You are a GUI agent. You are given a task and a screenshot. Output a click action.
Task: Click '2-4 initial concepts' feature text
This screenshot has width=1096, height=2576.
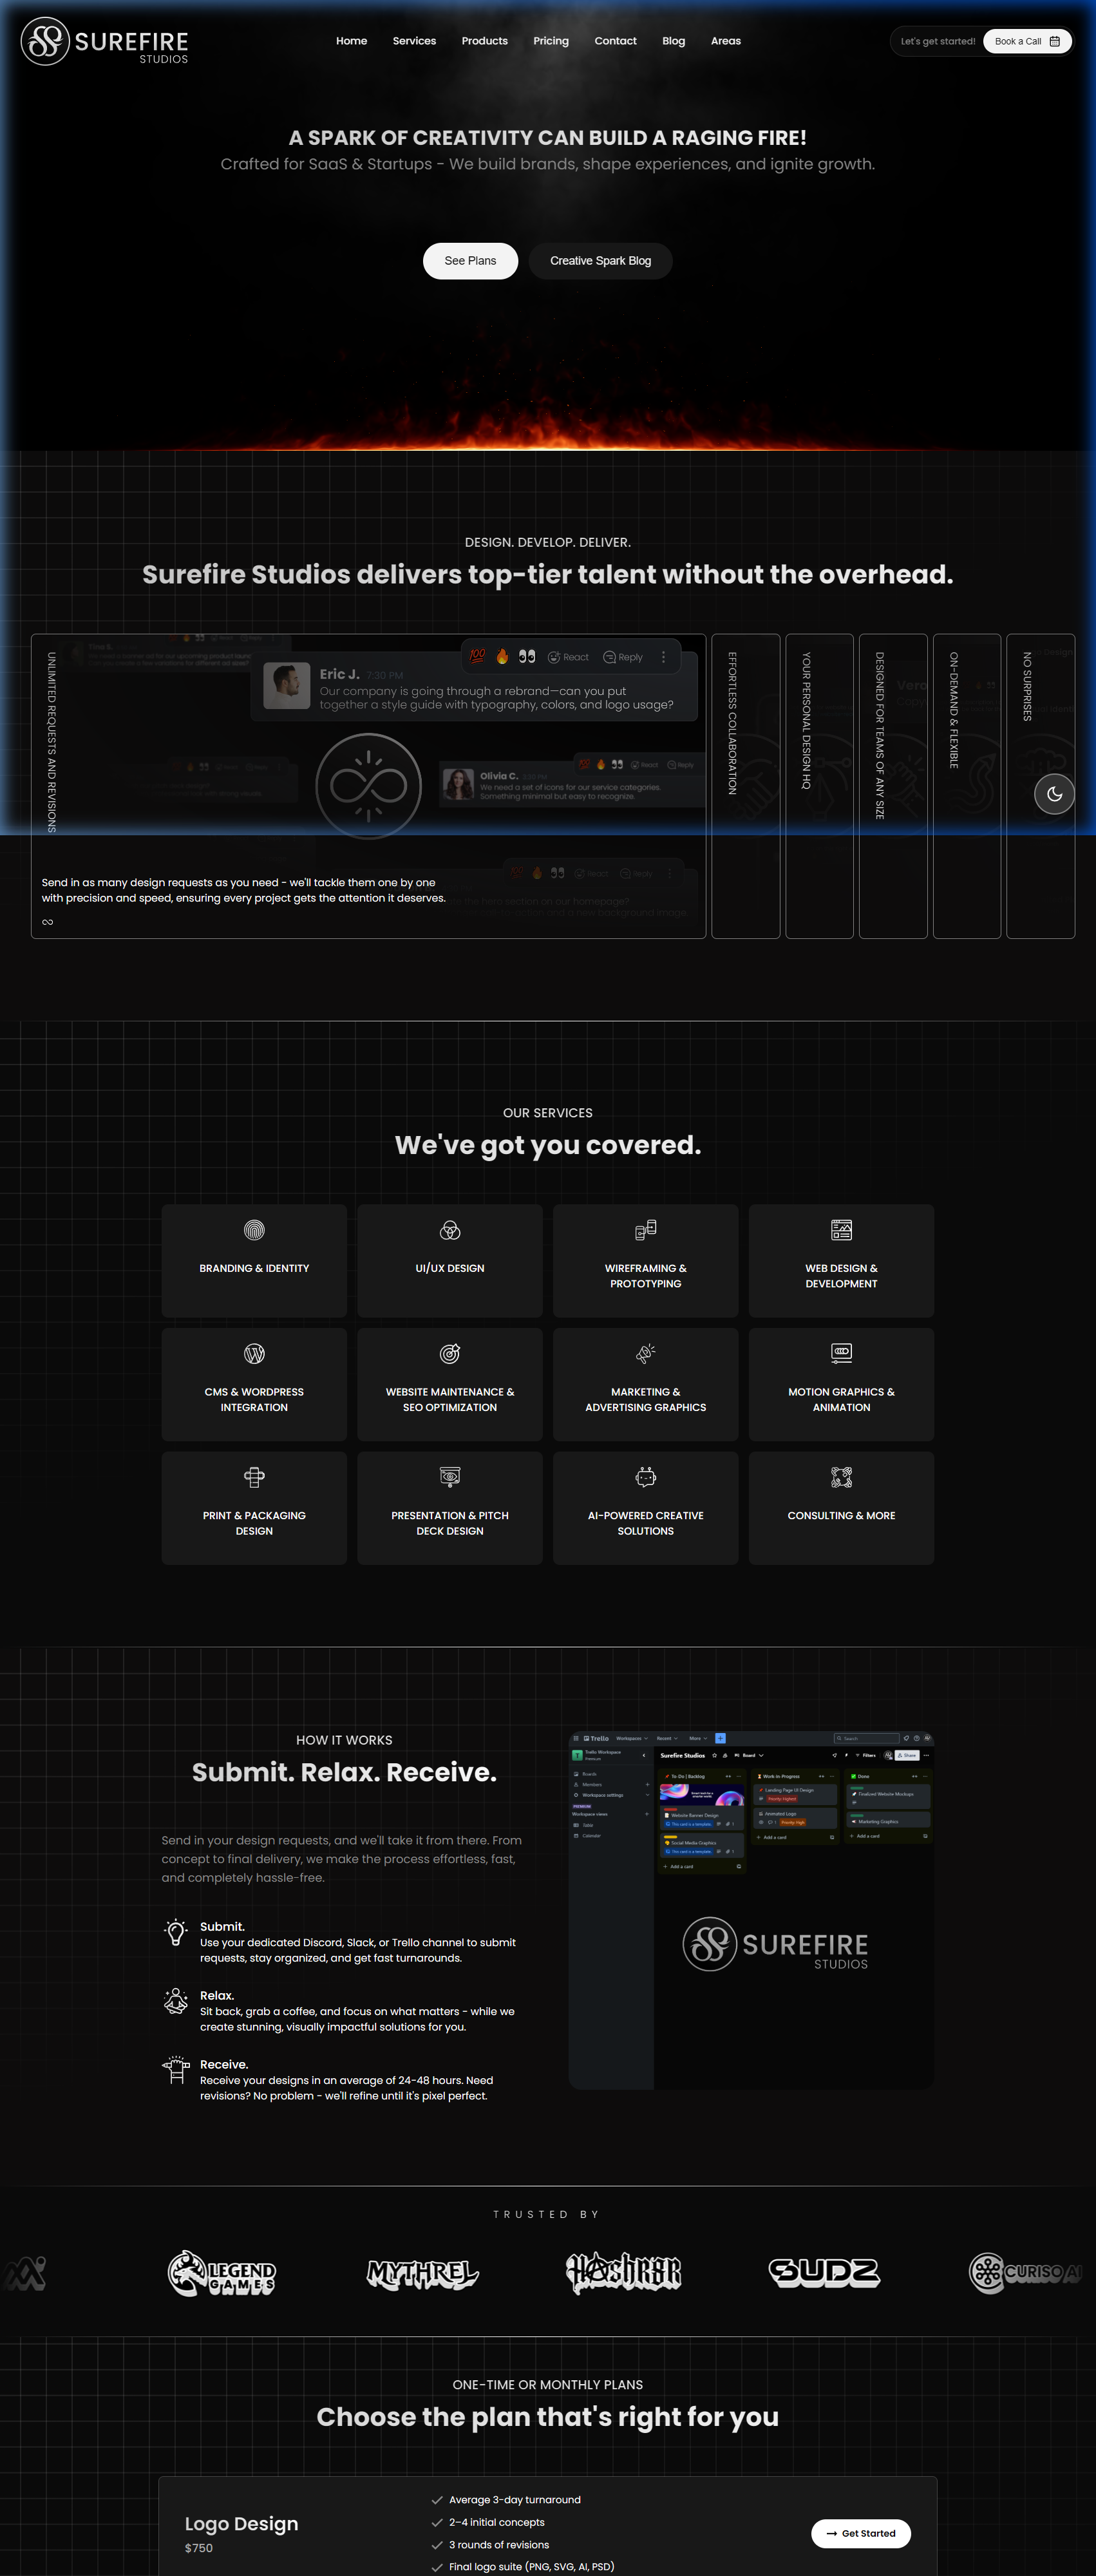496,2522
